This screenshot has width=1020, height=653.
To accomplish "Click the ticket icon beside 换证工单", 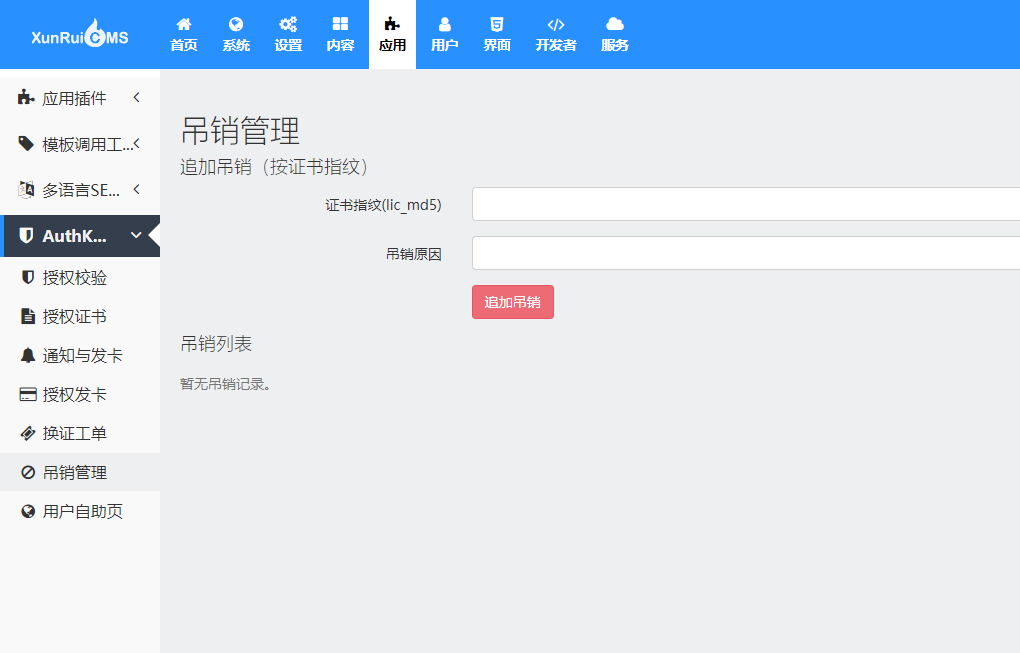I will tap(27, 433).
